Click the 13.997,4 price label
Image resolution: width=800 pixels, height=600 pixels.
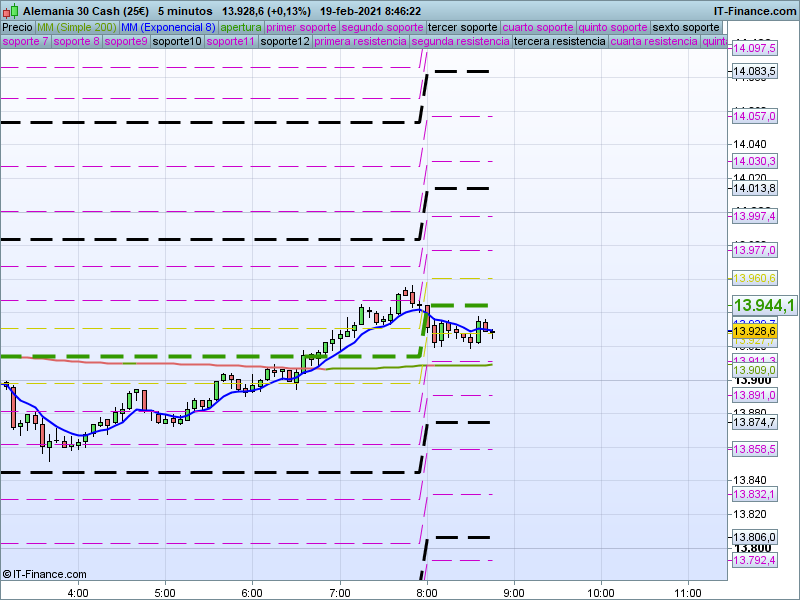[754, 216]
